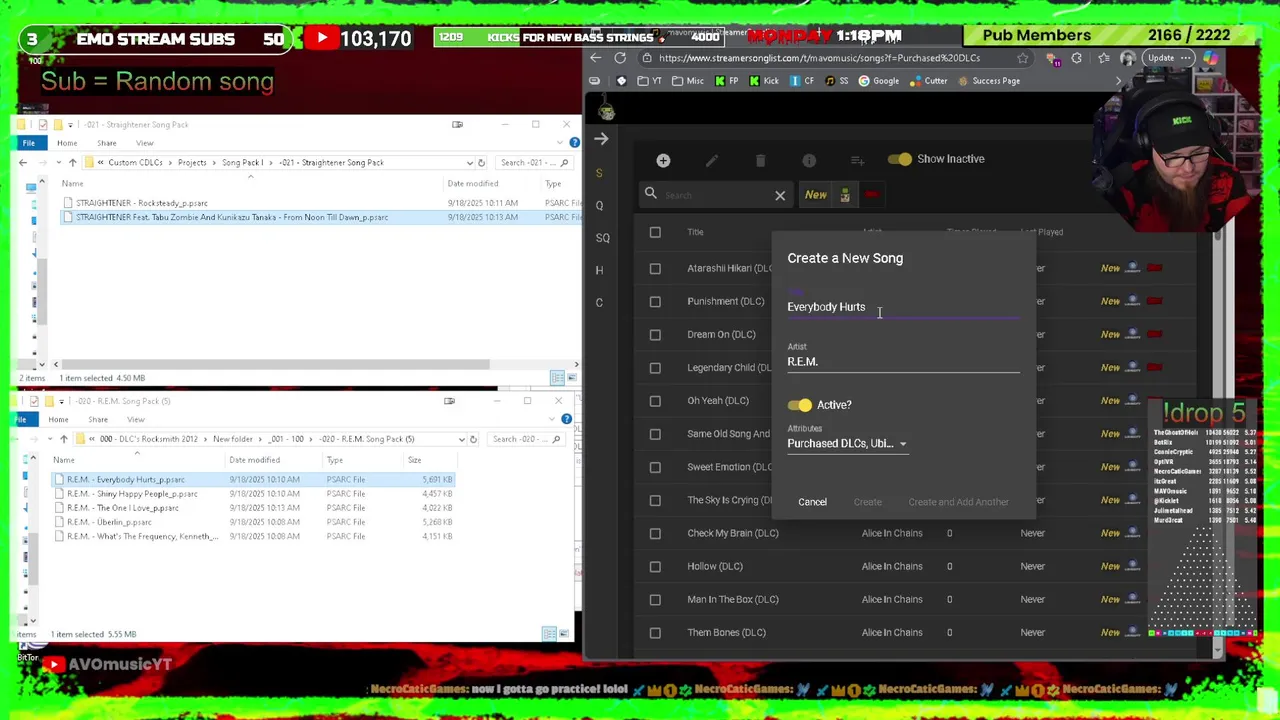Image resolution: width=1280 pixels, height=720 pixels.
Task: Open the Share tab in Straightener explorer
Action: click(x=106, y=143)
